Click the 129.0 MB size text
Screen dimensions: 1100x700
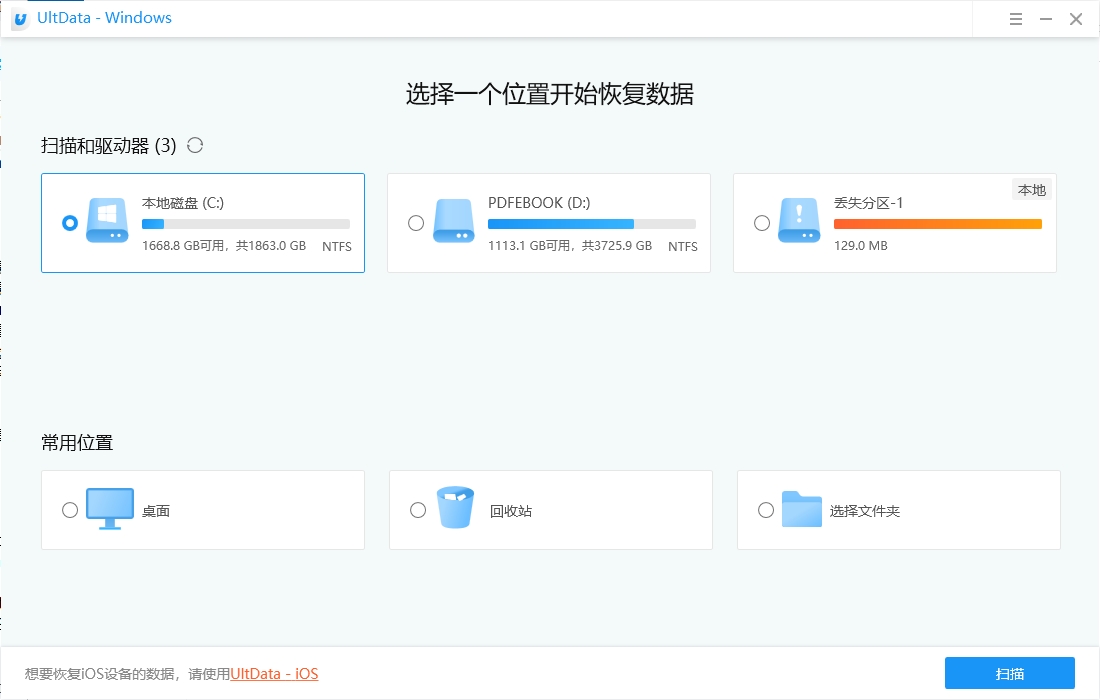click(861, 246)
